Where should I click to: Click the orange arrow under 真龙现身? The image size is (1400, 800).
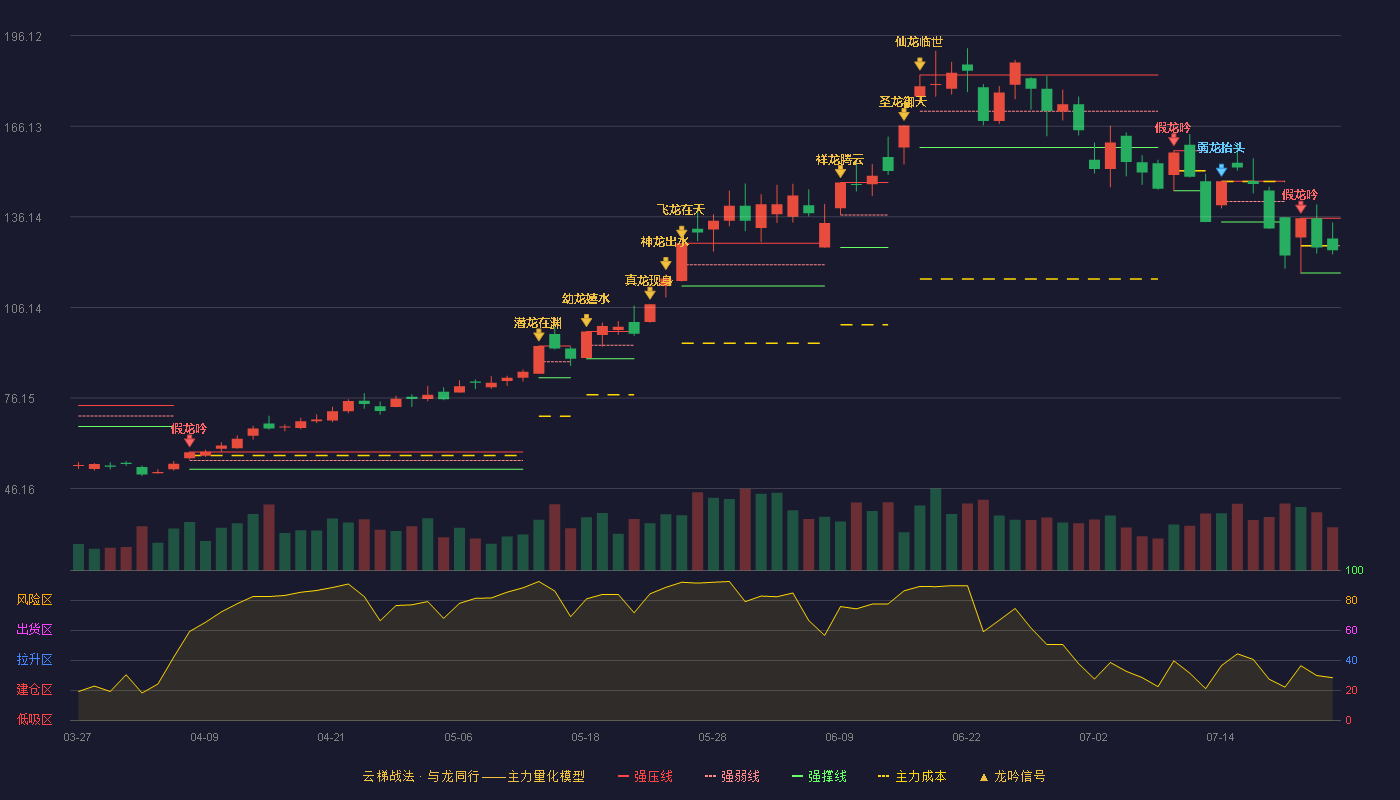649,293
